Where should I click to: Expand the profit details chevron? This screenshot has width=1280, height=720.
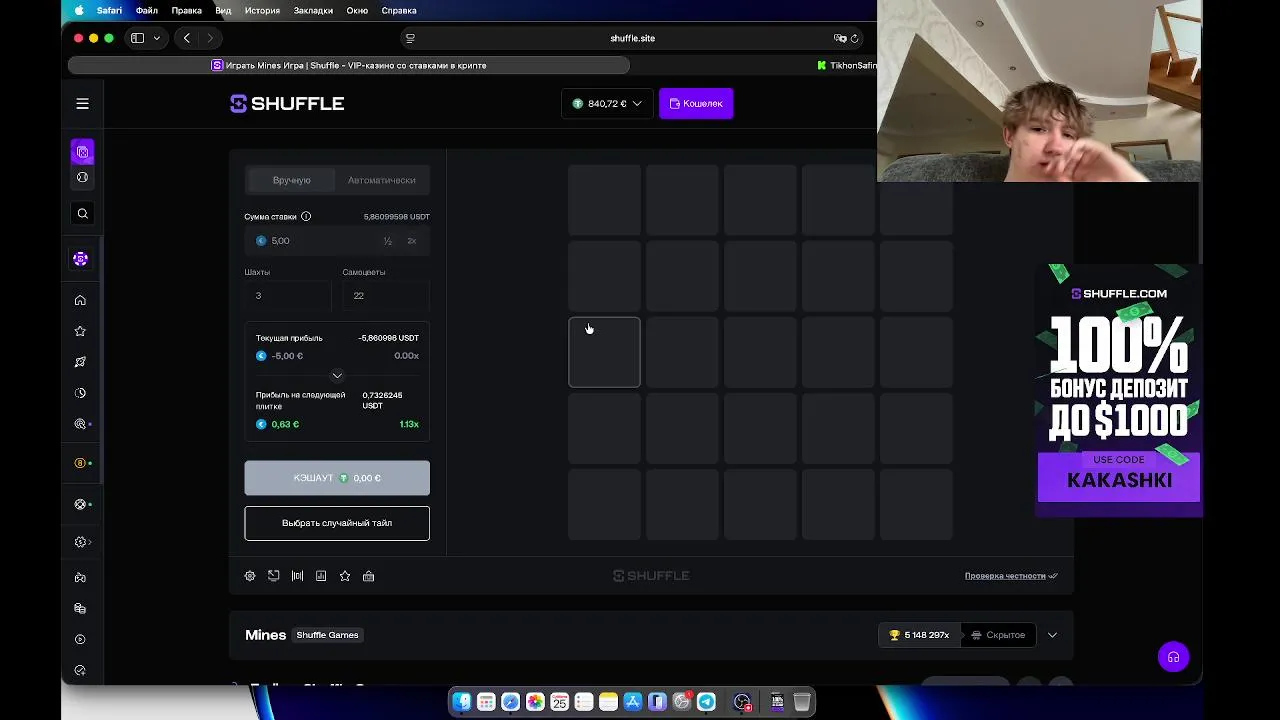tap(337, 376)
